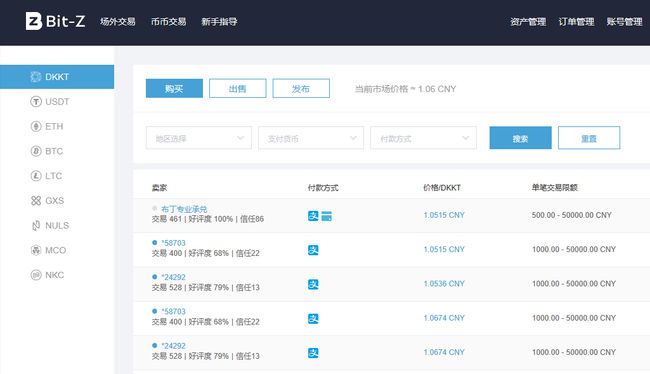
Task: Click online status dot beside 布丁专业承兑
Action: click(x=155, y=208)
